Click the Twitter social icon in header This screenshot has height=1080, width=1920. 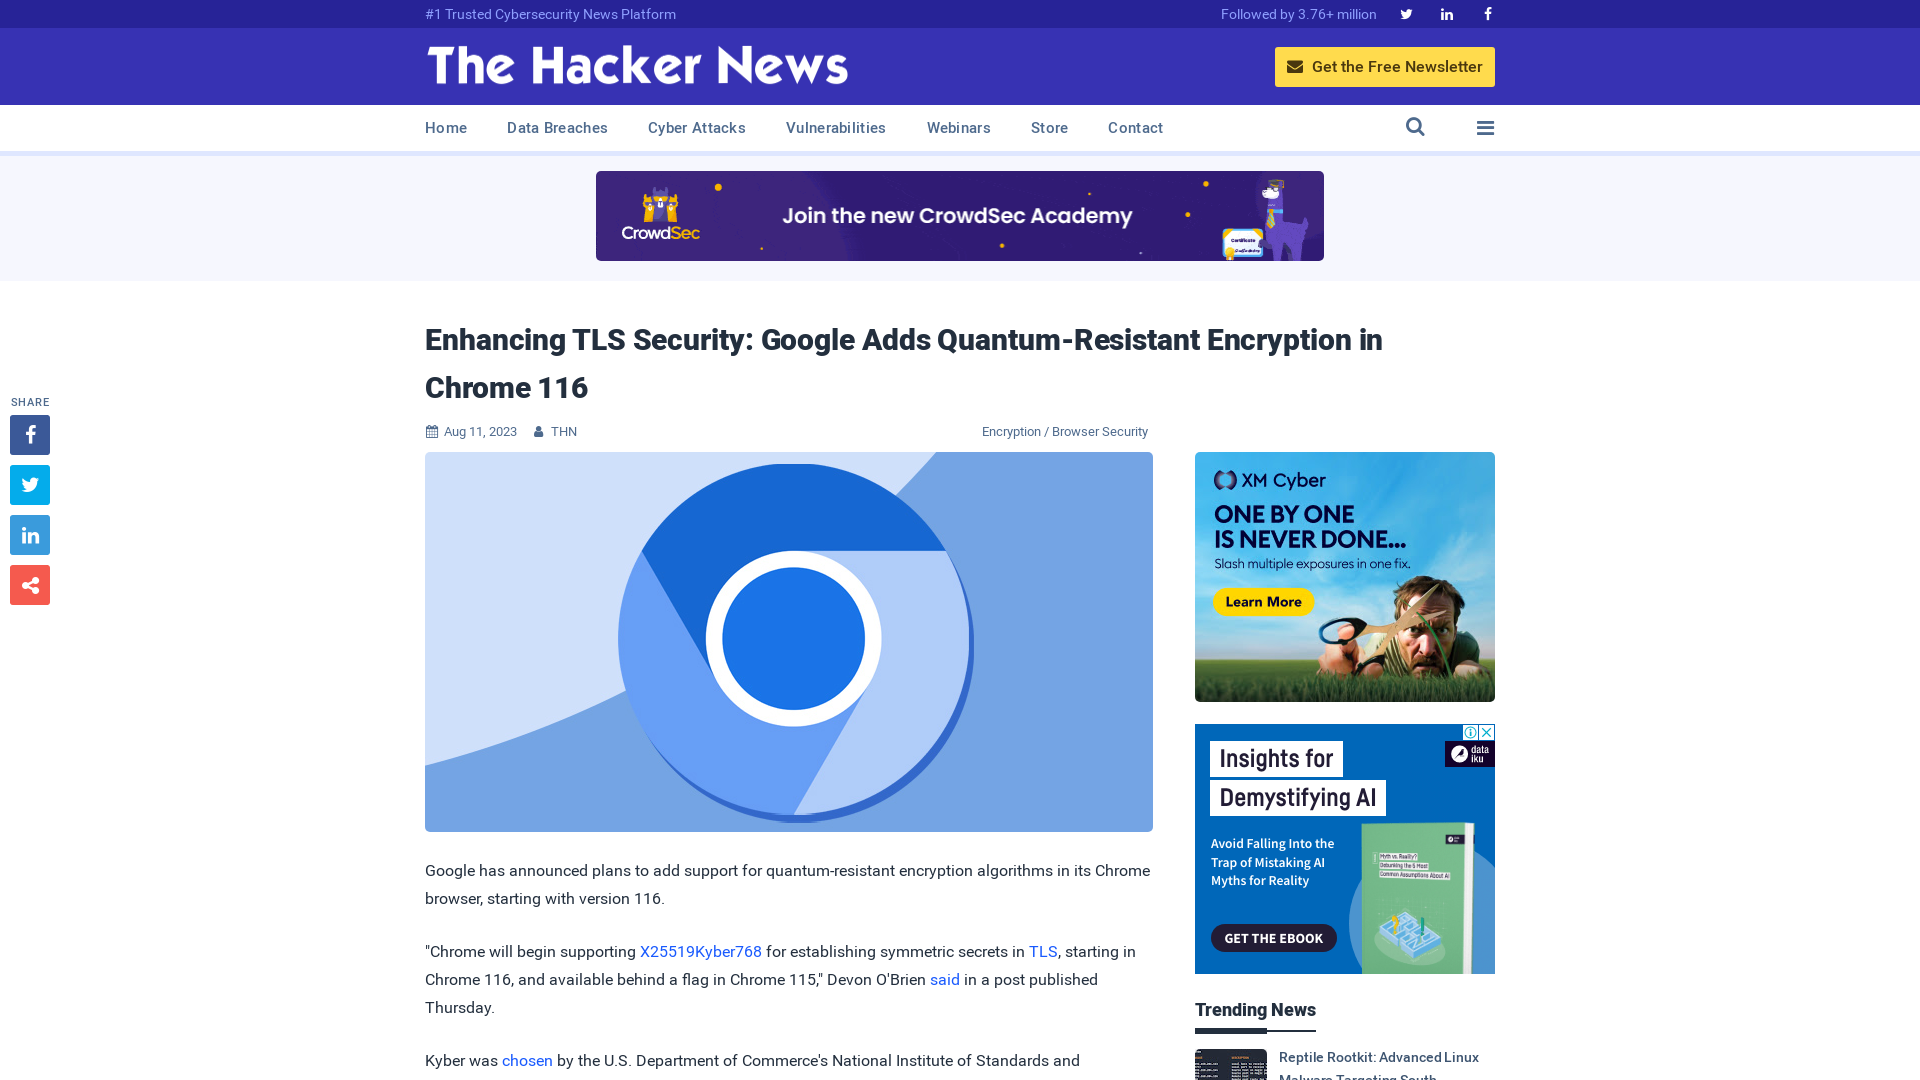[1406, 15]
